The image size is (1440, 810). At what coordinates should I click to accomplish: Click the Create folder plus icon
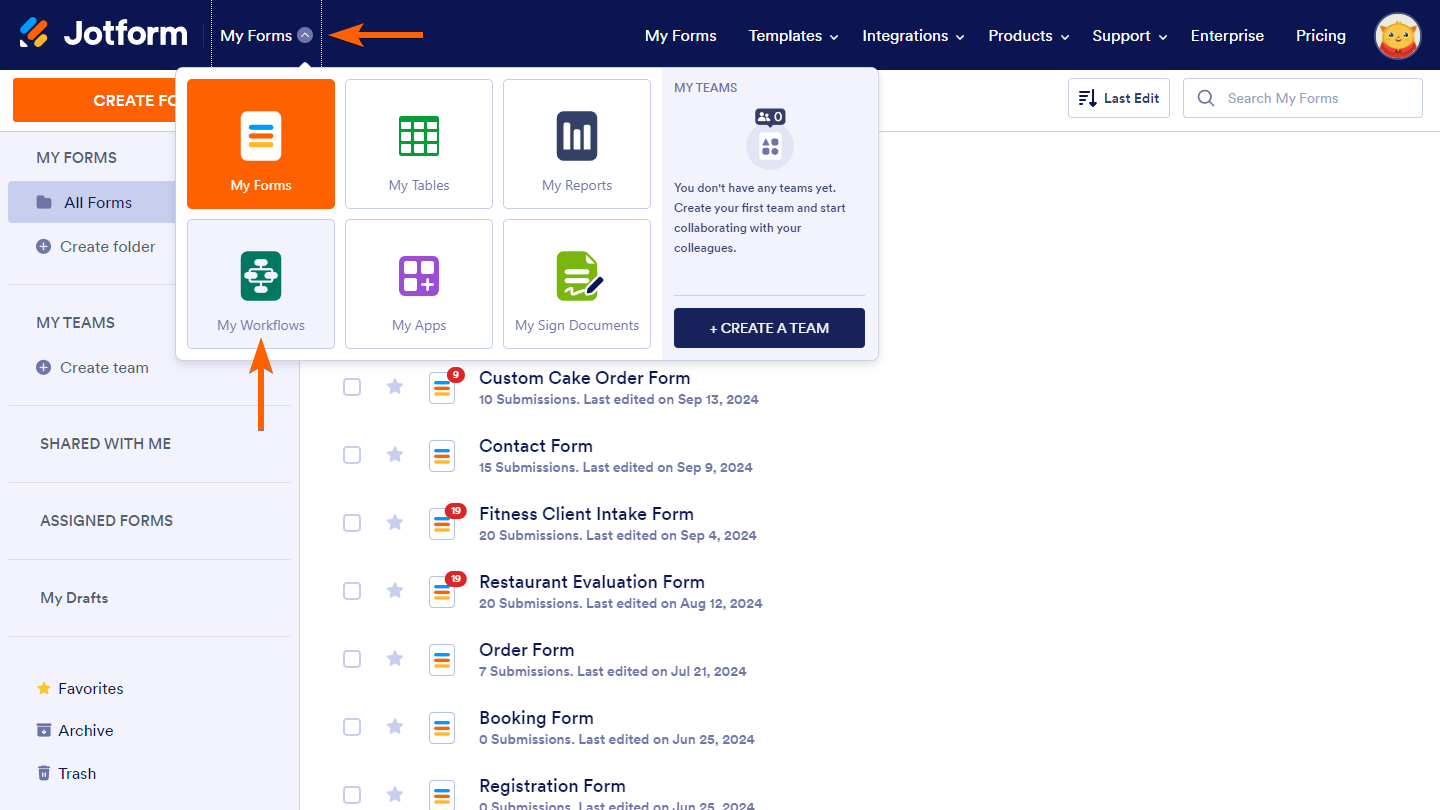coord(43,246)
